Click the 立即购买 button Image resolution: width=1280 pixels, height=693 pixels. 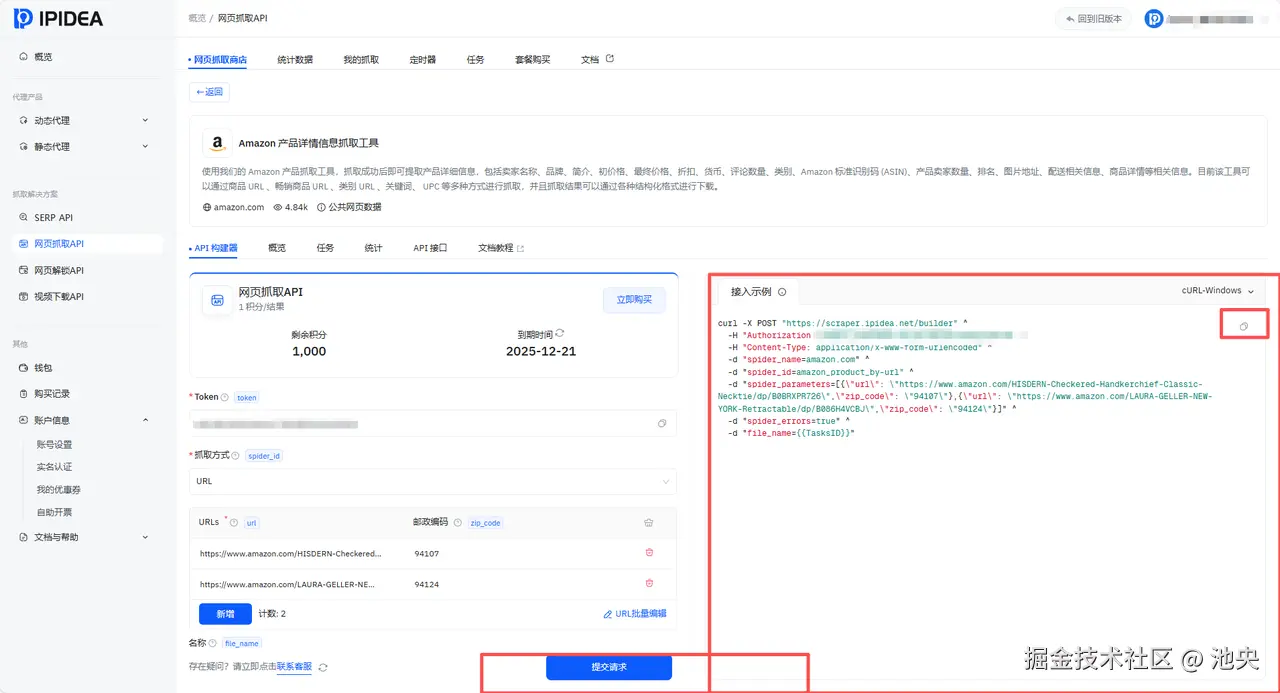click(634, 299)
